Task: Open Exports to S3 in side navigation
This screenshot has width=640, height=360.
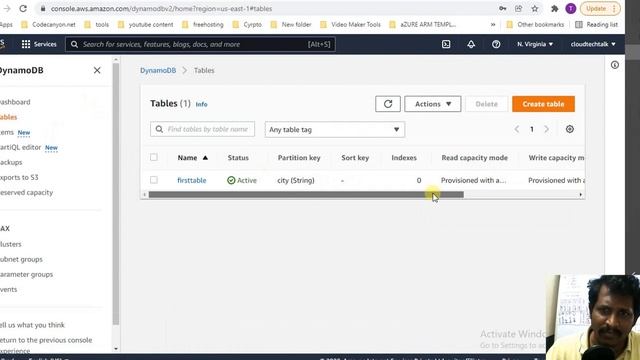Action: click(x=19, y=178)
